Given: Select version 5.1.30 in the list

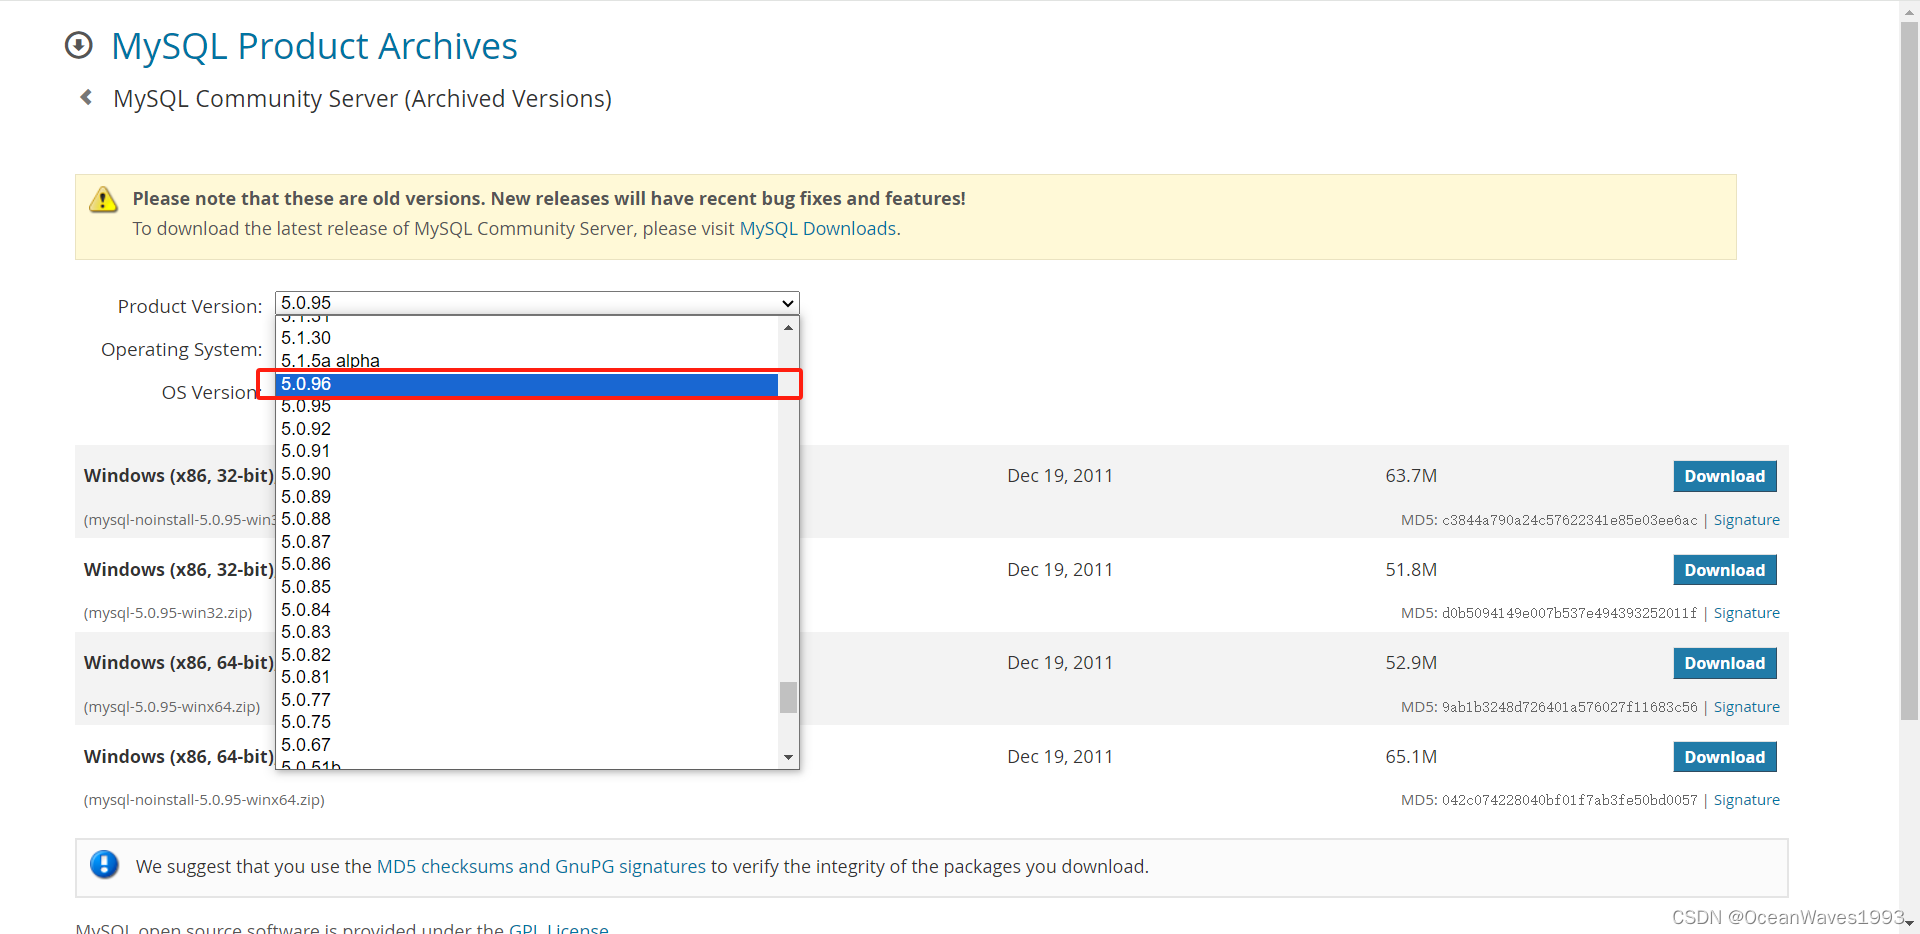Looking at the screenshot, I should [527, 338].
